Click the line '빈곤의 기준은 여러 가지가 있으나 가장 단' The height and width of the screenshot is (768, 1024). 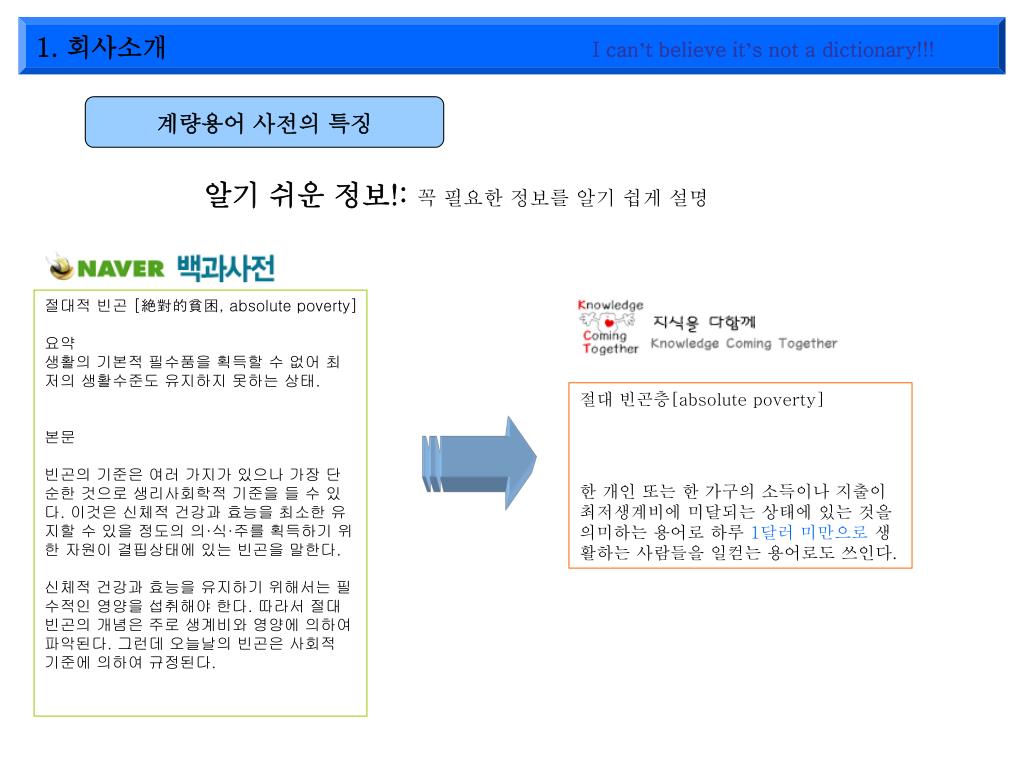click(x=192, y=474)
